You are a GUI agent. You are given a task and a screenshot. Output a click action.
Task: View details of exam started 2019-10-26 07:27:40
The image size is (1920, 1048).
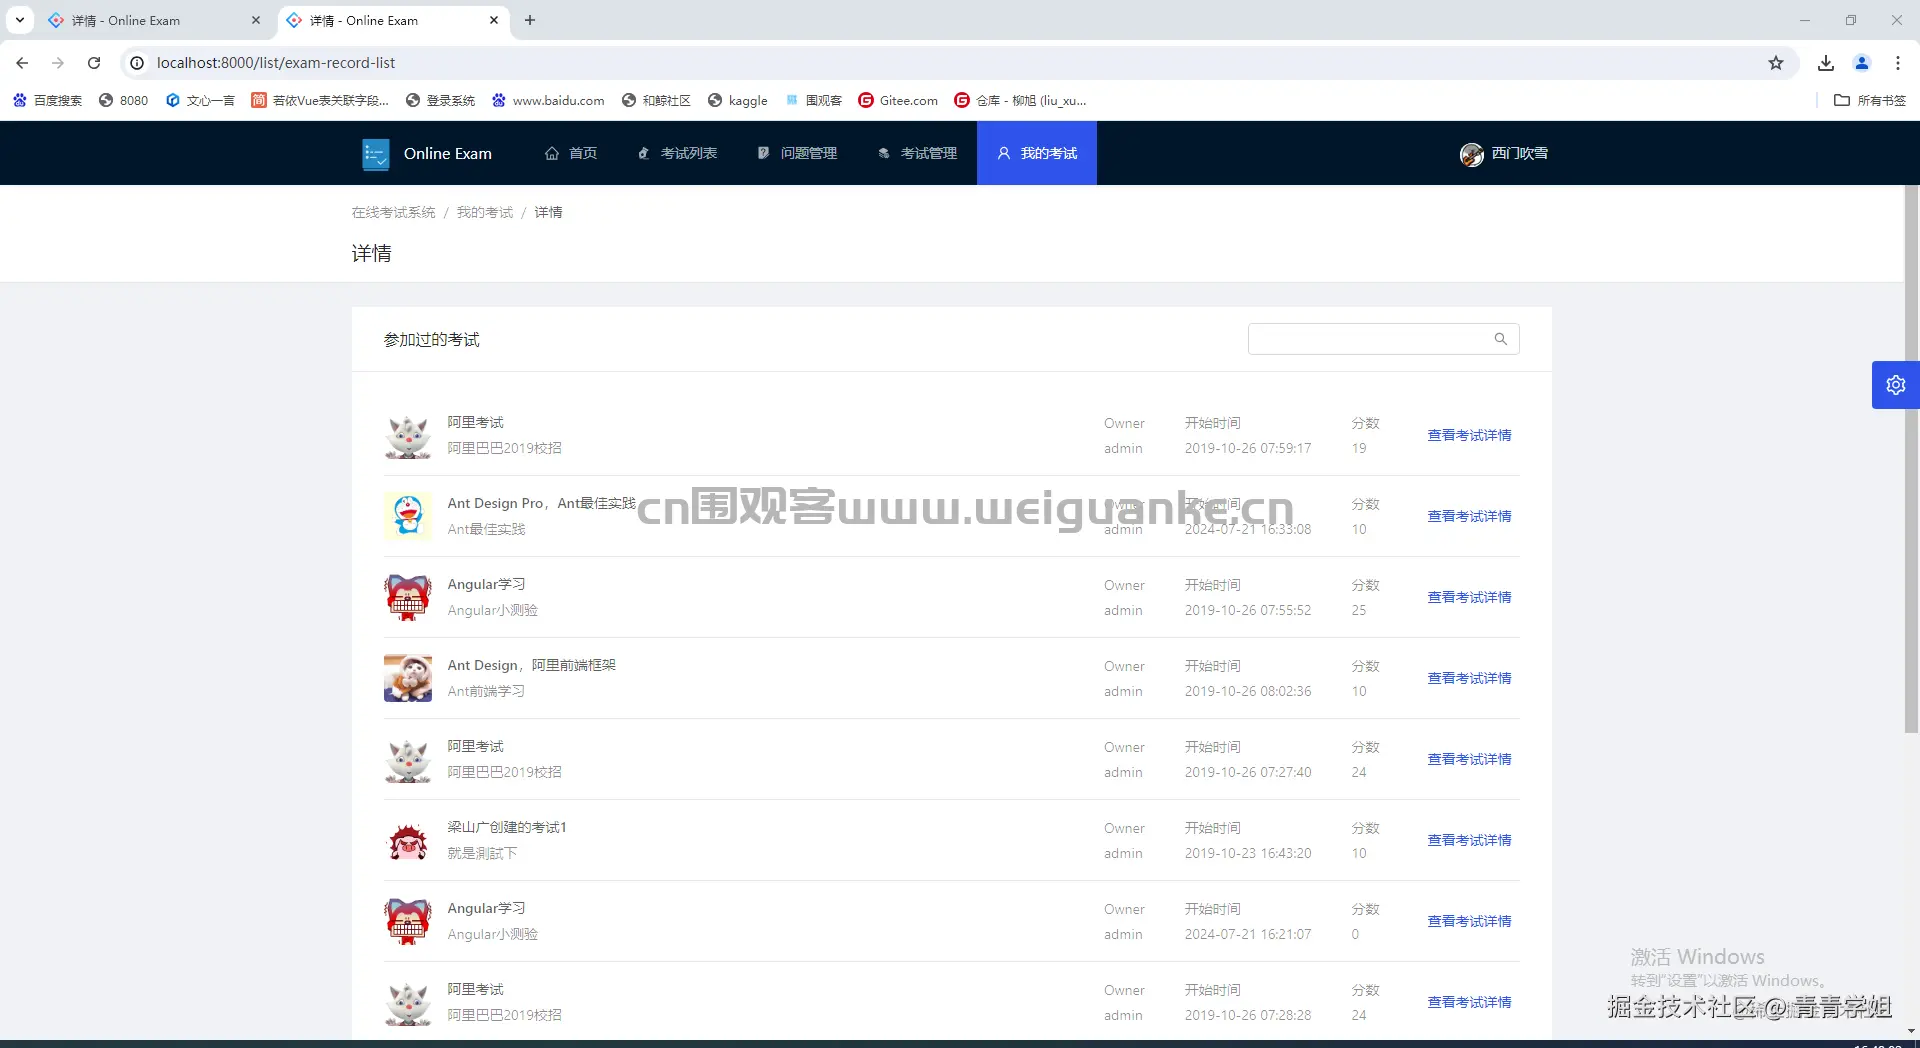tap(1469, 759)
